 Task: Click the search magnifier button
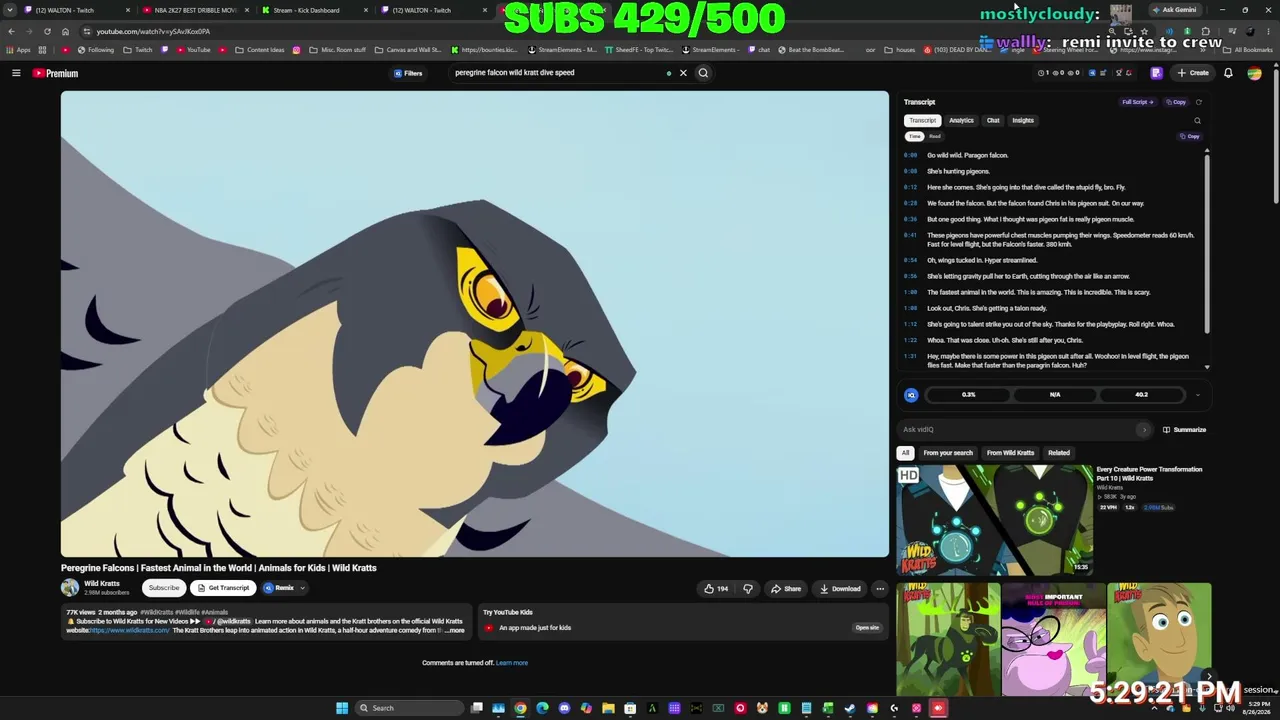click(703, 73)
